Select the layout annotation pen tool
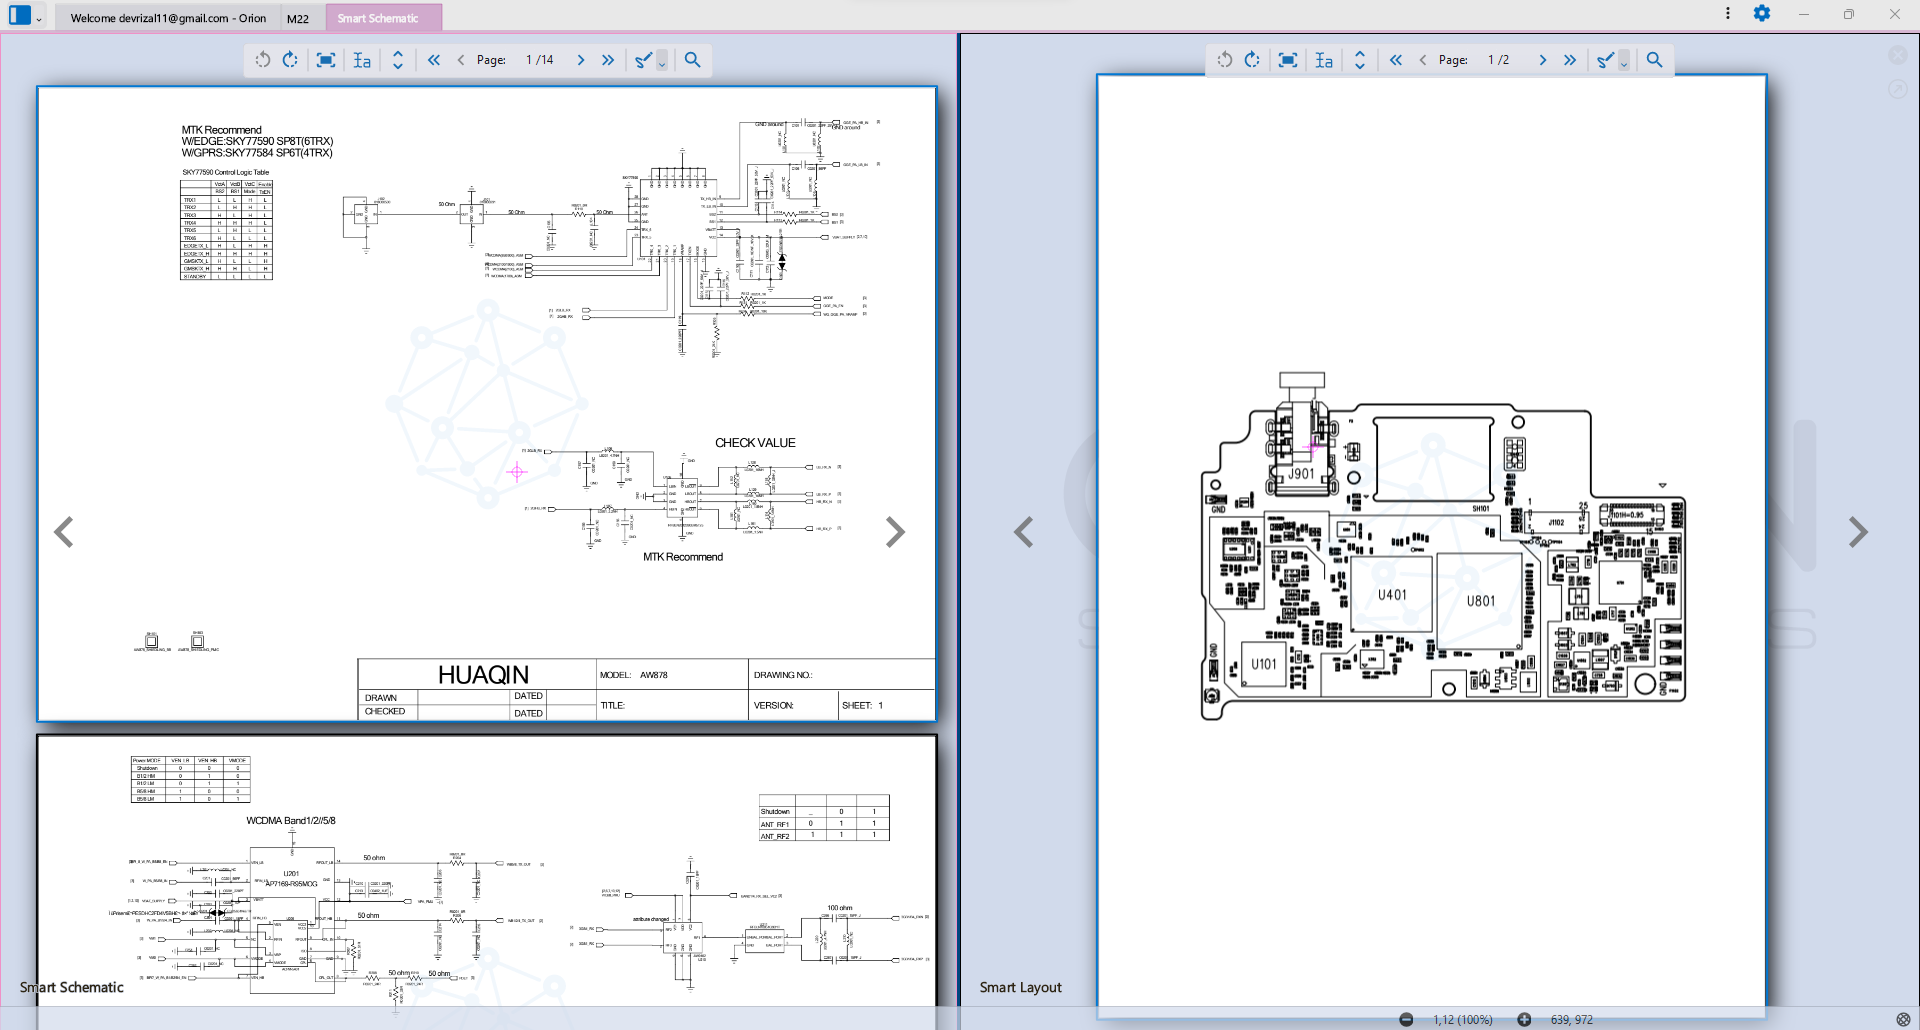This screenshot has width=1920, height=1030. [x=1605, y=60]
